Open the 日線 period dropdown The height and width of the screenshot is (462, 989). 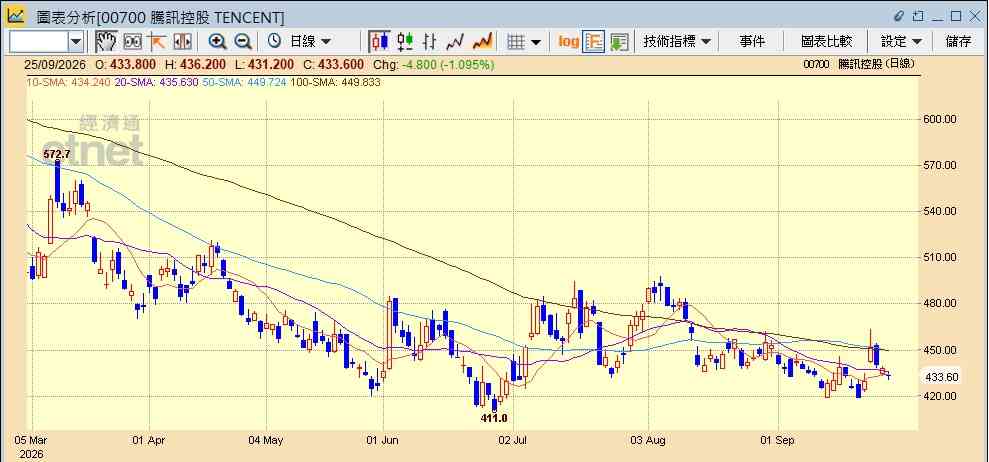point(310,42)
